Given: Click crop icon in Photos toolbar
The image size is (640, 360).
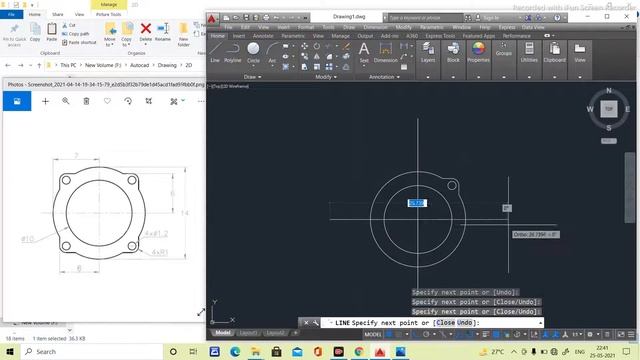Looking at the screenshot, I should pyautogui.click(x=149, y=101).
